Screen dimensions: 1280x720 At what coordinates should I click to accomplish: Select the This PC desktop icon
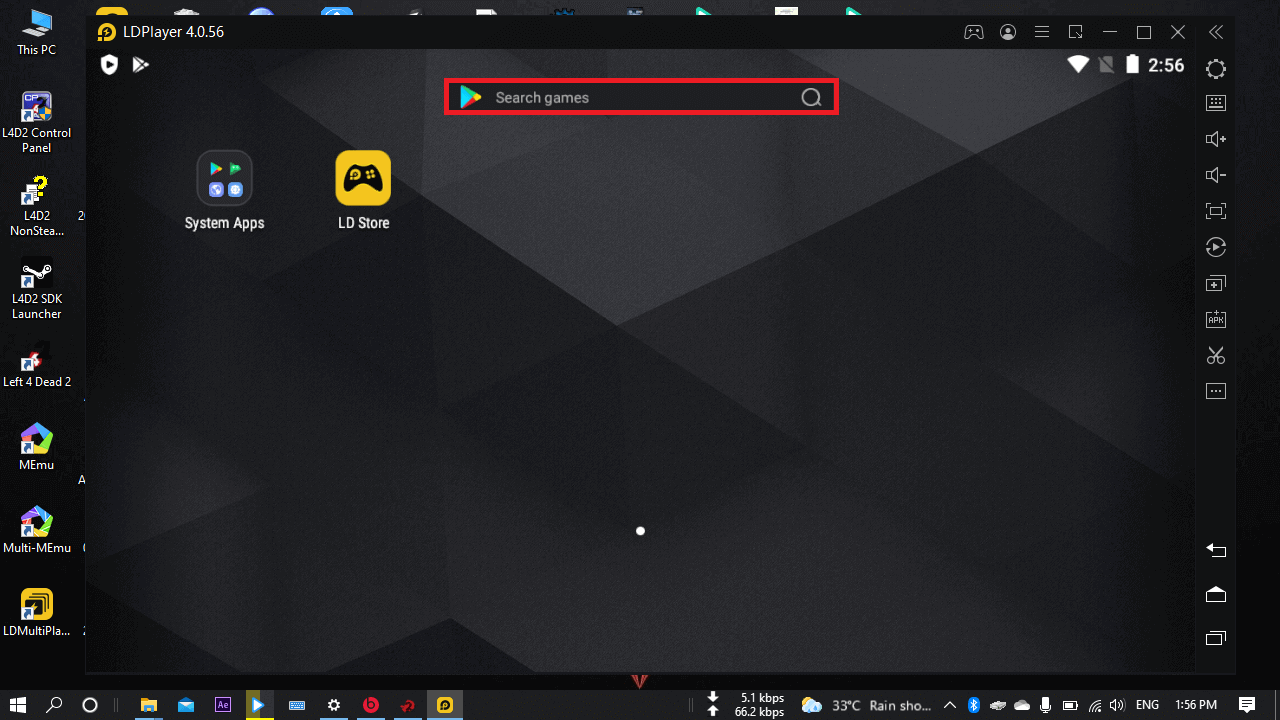coord(36,33)
